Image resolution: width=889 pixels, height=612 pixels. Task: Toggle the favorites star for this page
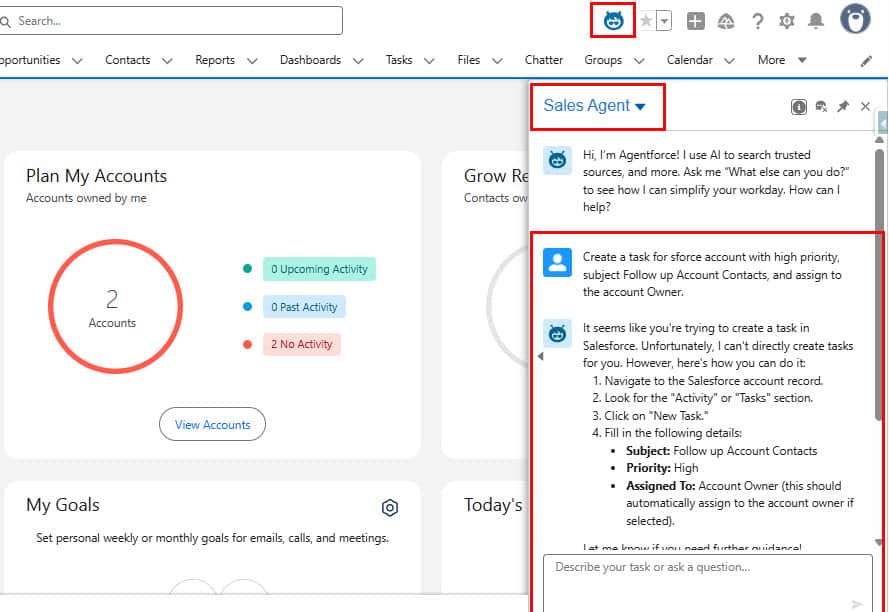(x=646, y=19)
